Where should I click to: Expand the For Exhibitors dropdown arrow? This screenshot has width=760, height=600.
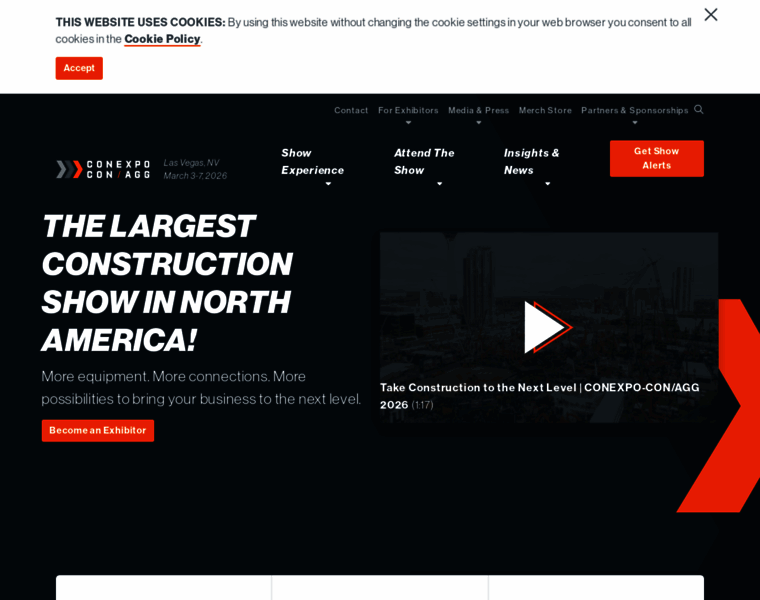[x=409, y=123]
